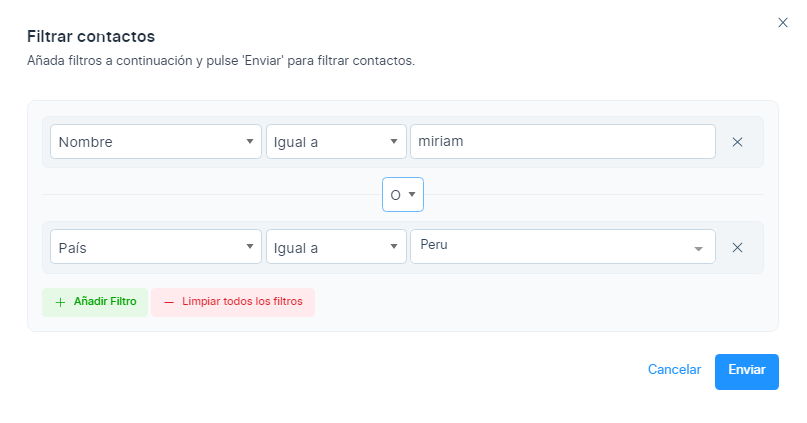Image resolution: width=807 pixels, height=423 pixels.
Task: Click the Cancelar link
Action: point(674,370)
